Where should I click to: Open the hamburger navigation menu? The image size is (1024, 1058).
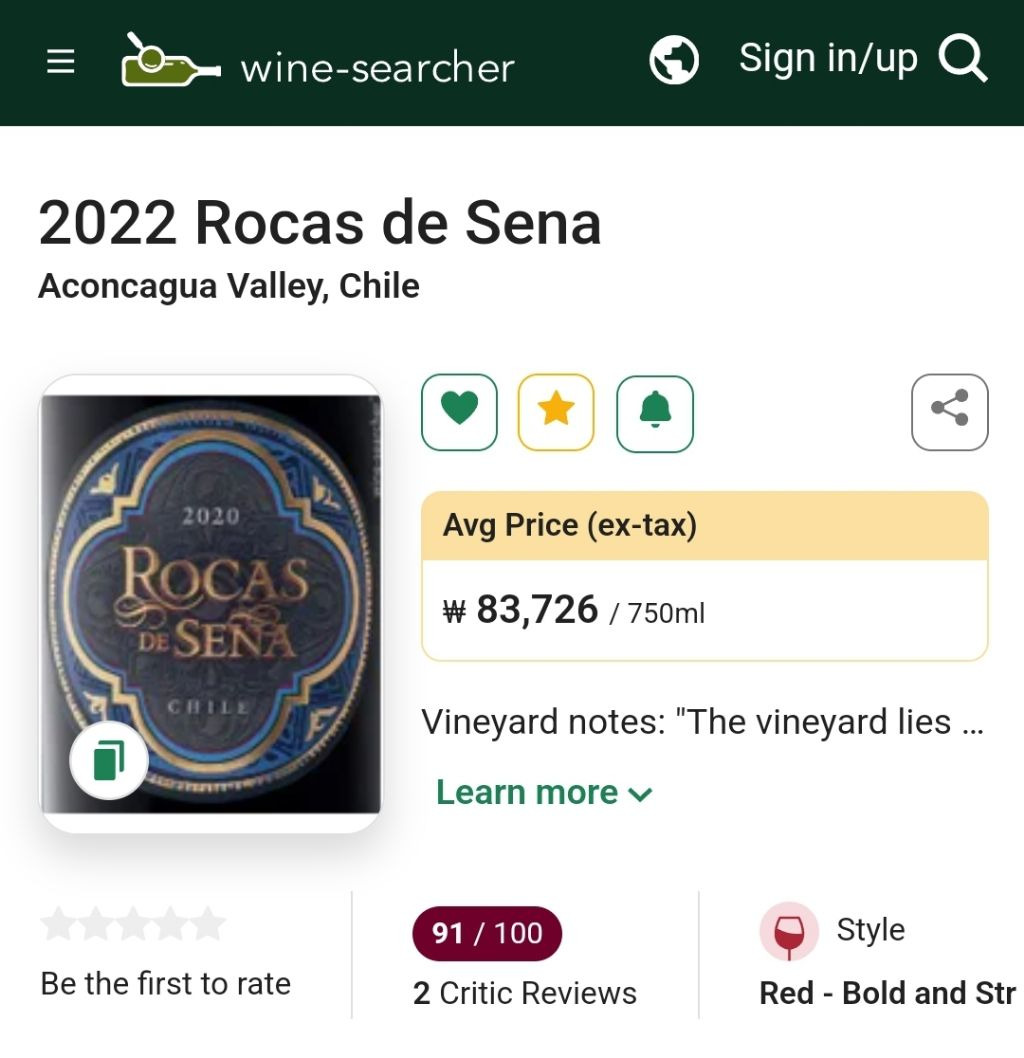(61, 62)
